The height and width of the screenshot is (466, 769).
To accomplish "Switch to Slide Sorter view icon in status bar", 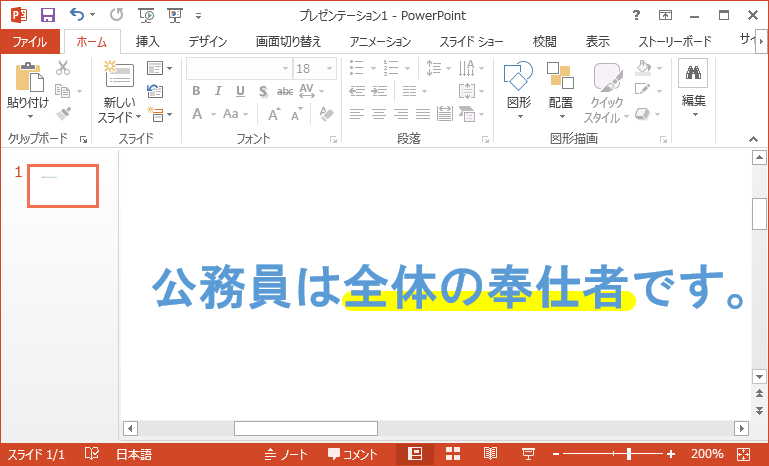I will pyautogui.click(x=453, y=454).
